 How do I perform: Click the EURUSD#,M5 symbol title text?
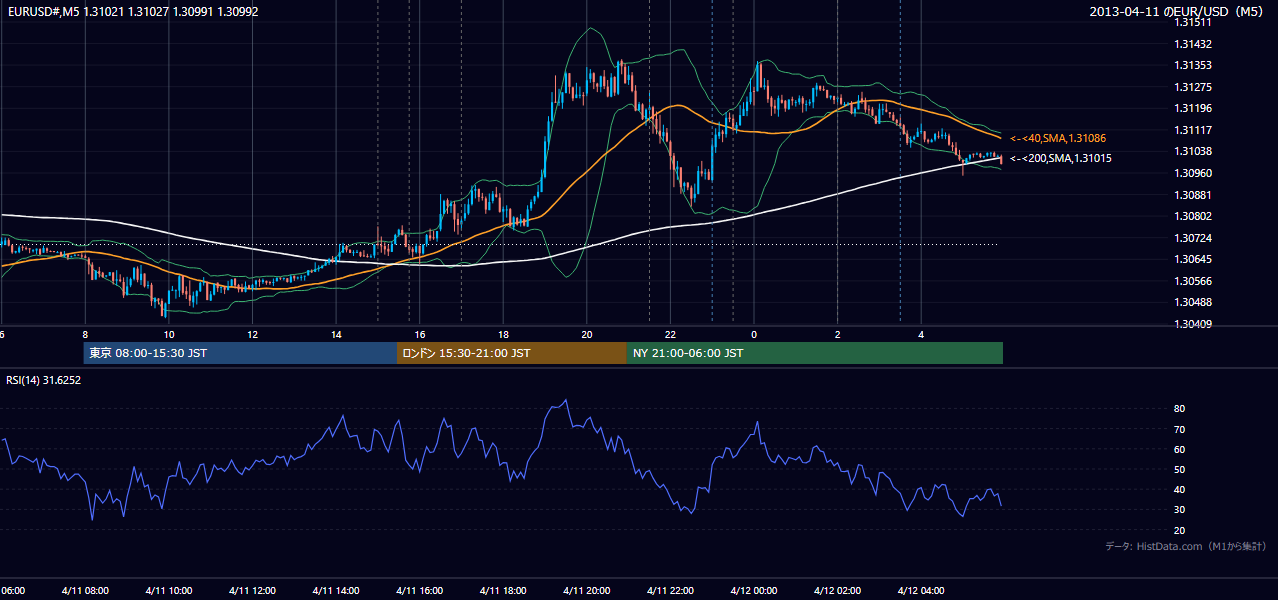pyautogui.click(x=44, y=12)
